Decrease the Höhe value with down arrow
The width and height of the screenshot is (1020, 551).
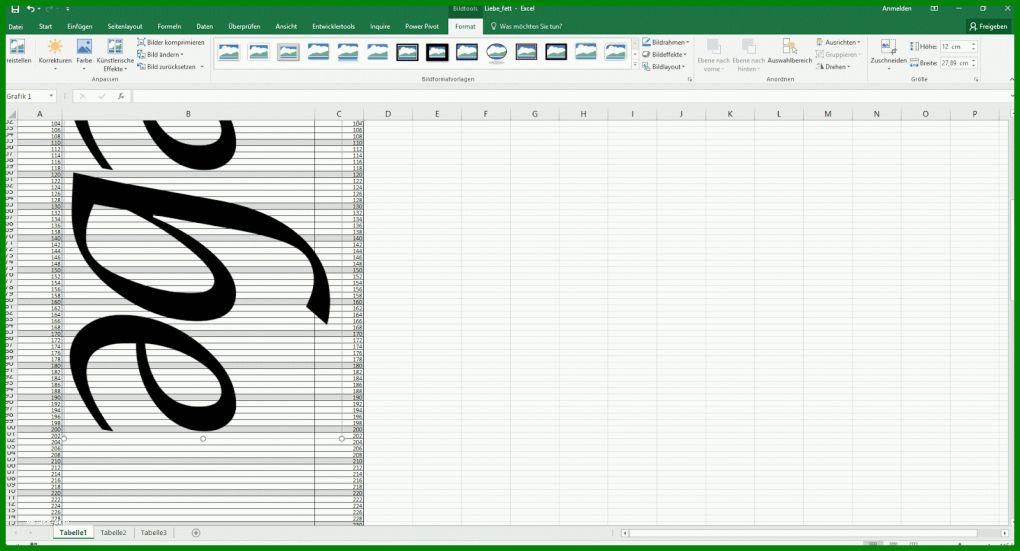[974, 49]
